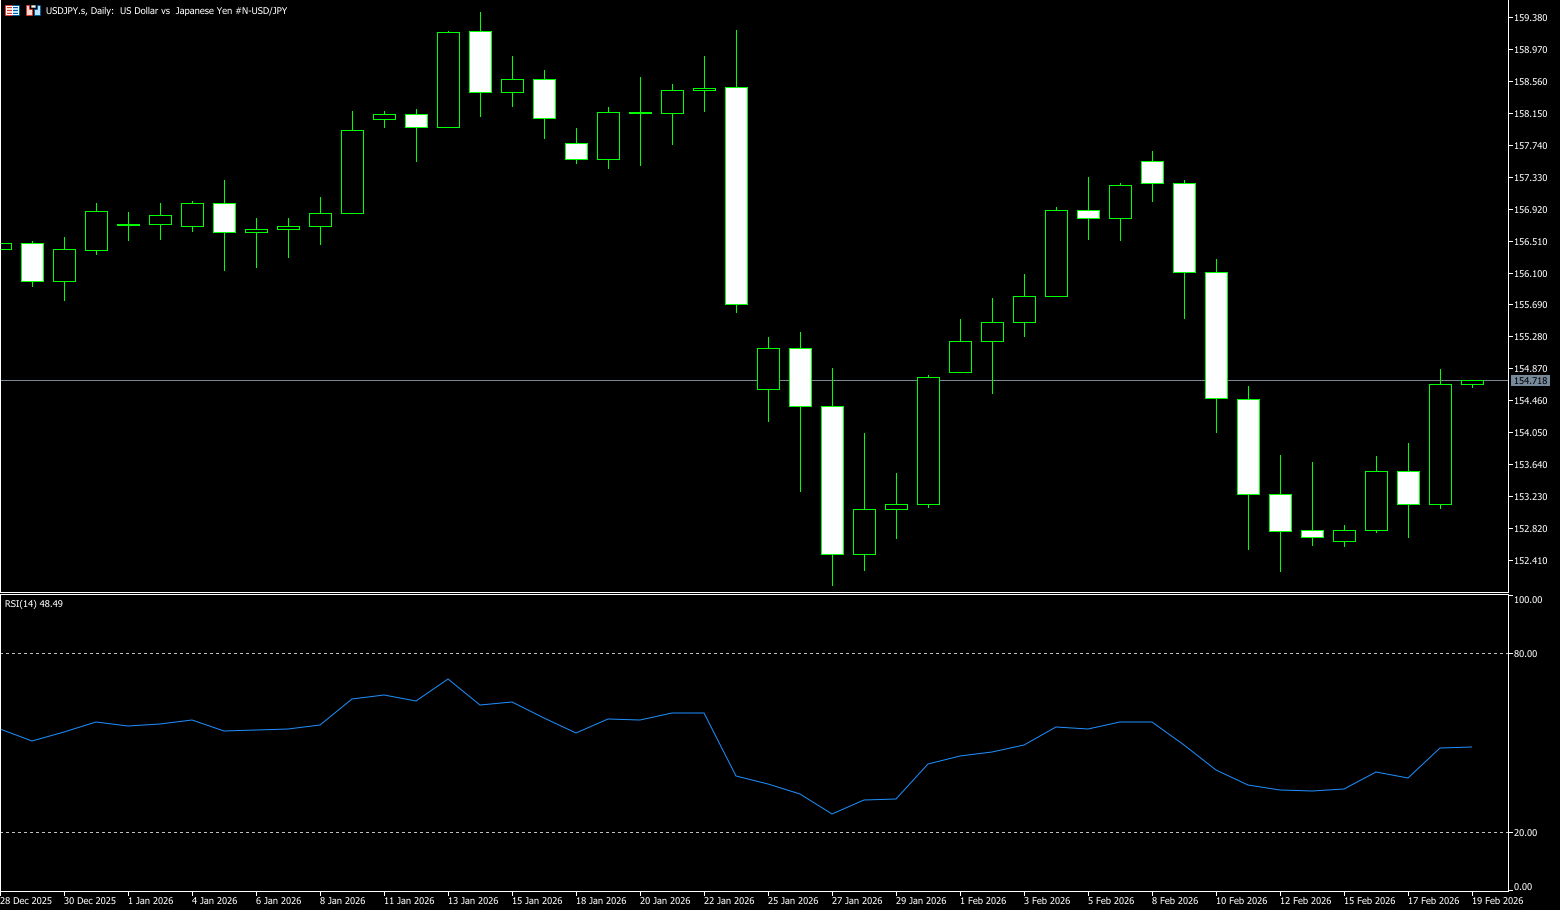Screen dimensions: 1560x910
Task: Open the One Click Trading panel icon
Action: pos(13,10)
